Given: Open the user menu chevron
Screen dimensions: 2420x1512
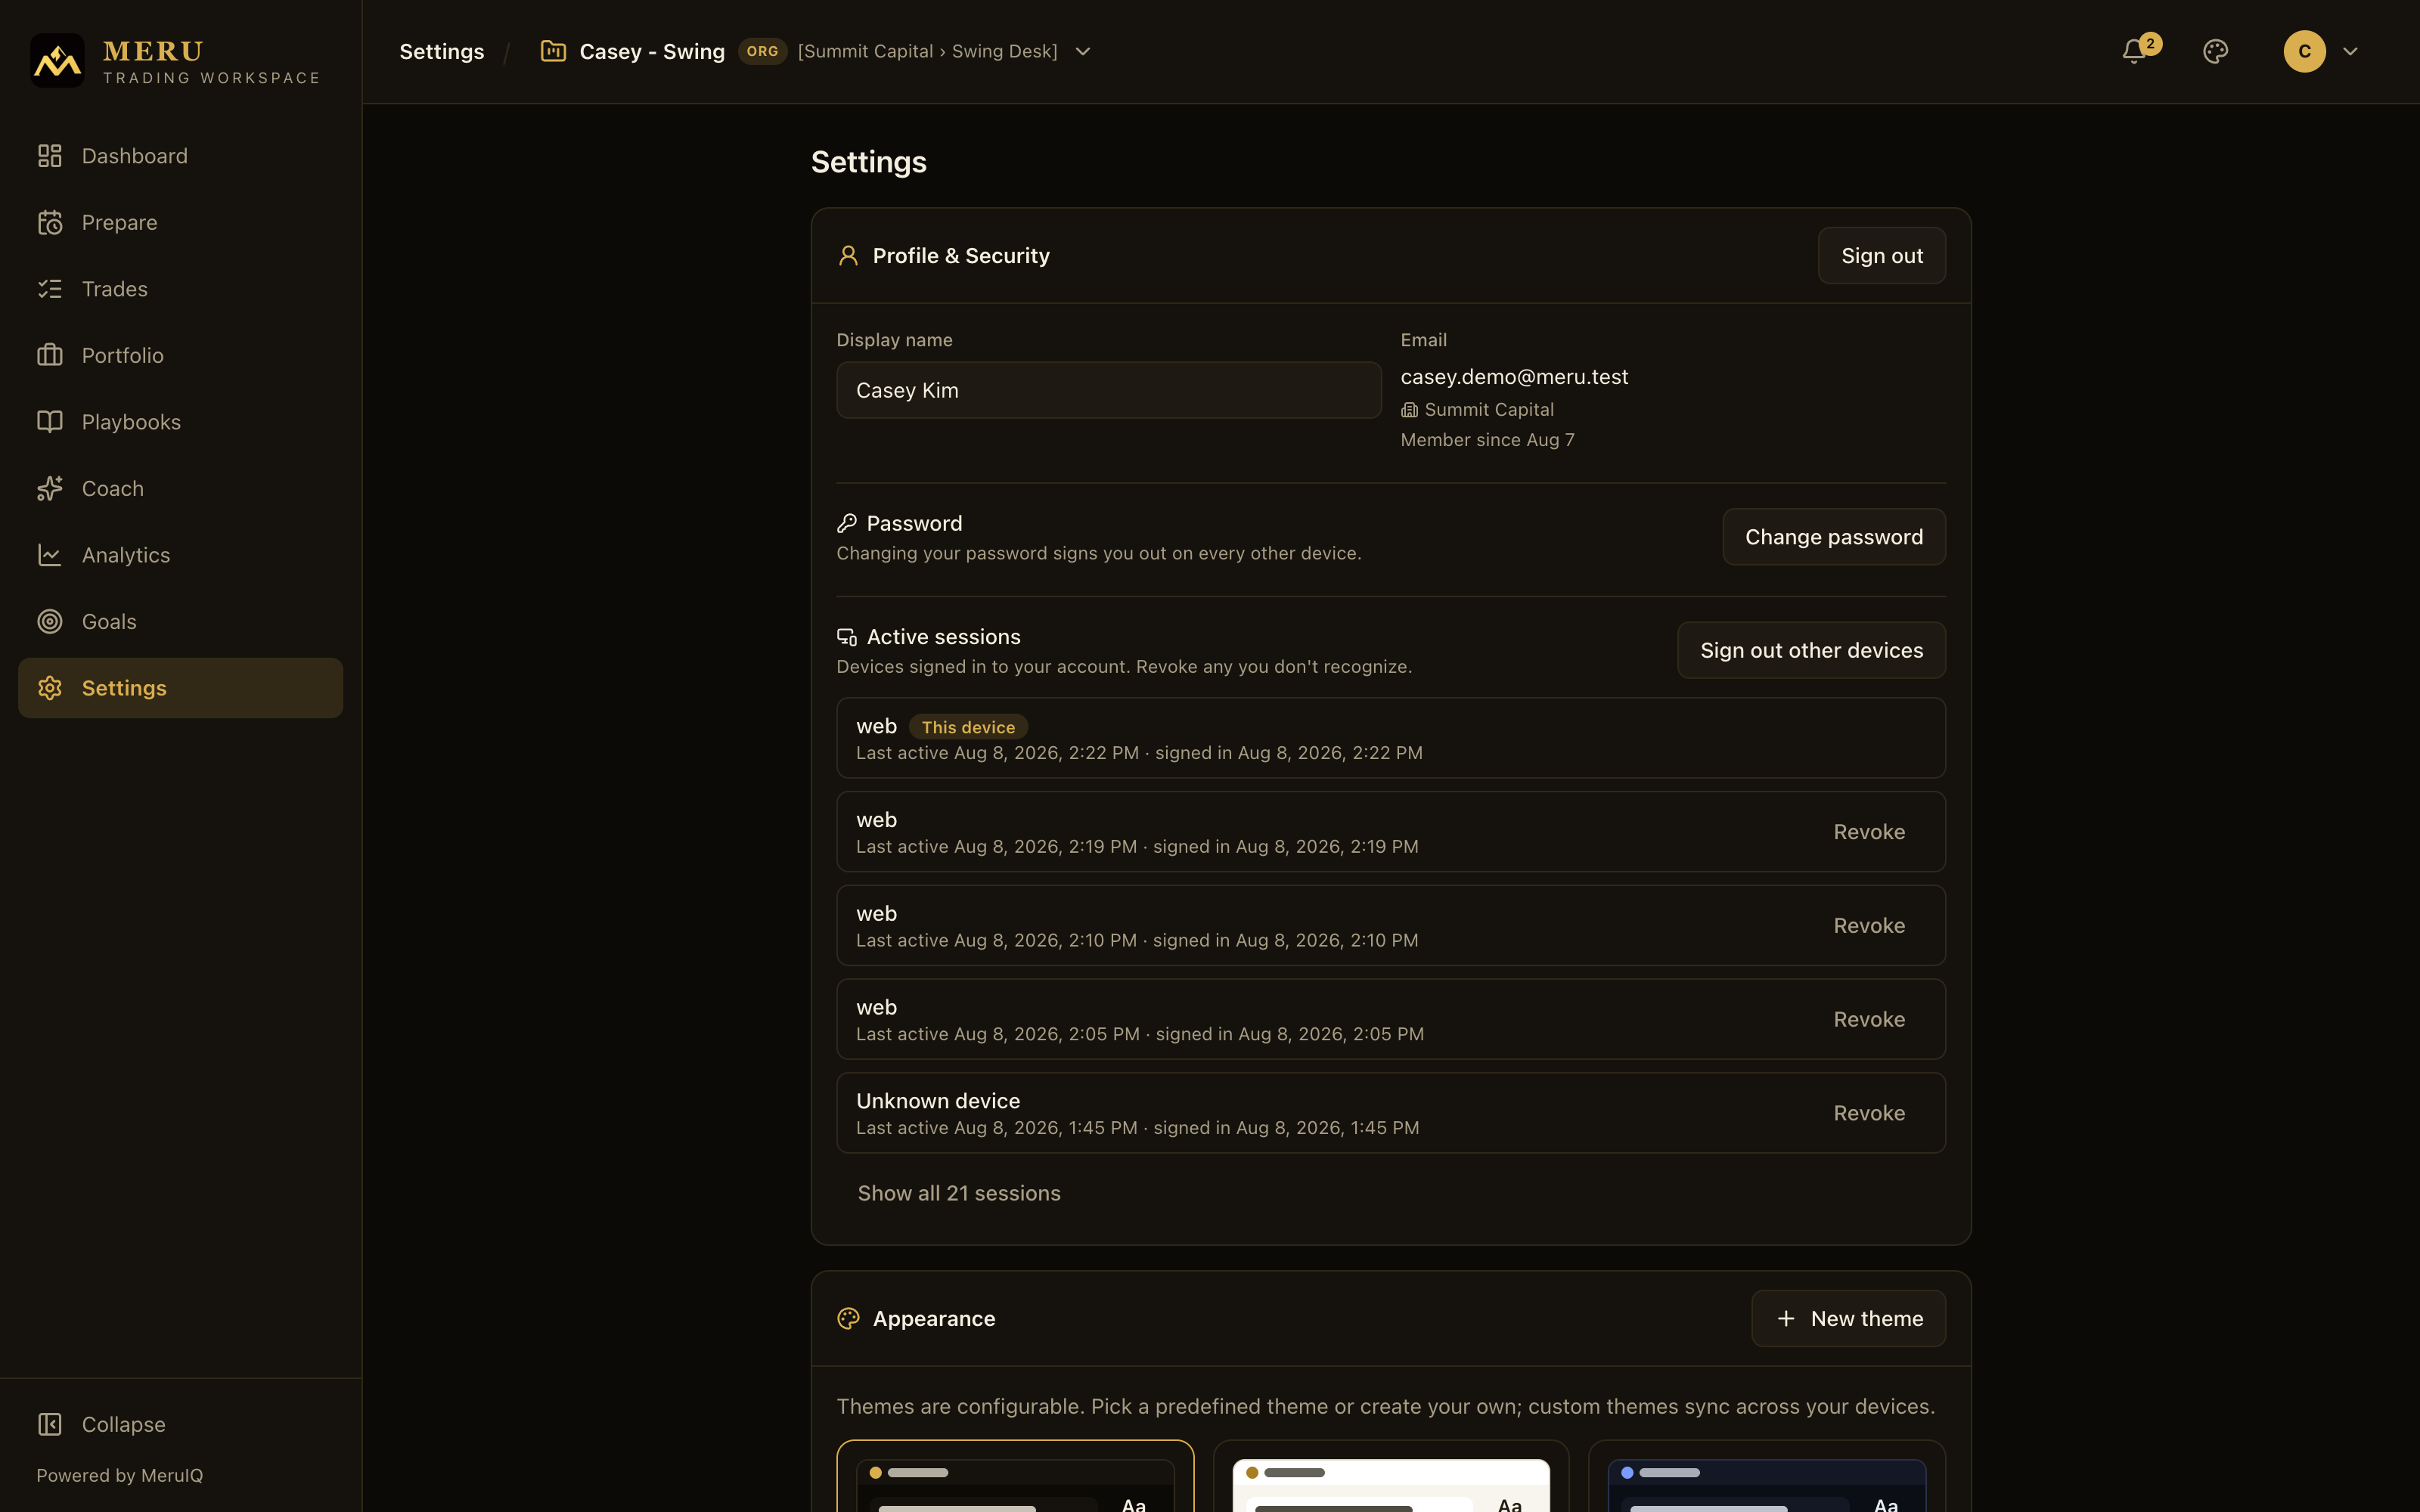Looking at the screenshot, I should click(2351, 51).
